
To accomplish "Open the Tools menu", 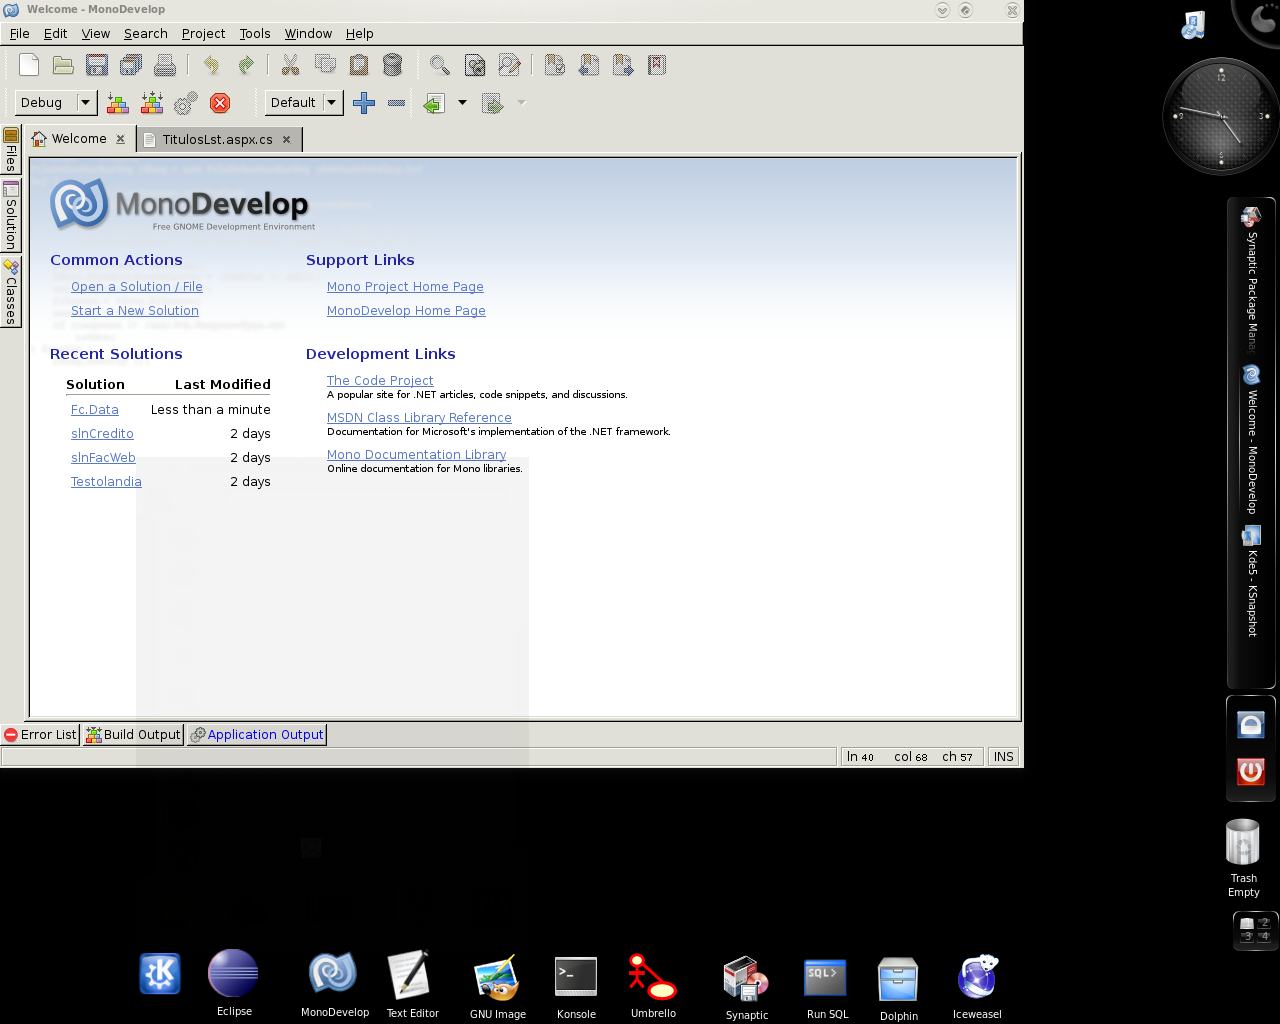I will tap(255, 33).
